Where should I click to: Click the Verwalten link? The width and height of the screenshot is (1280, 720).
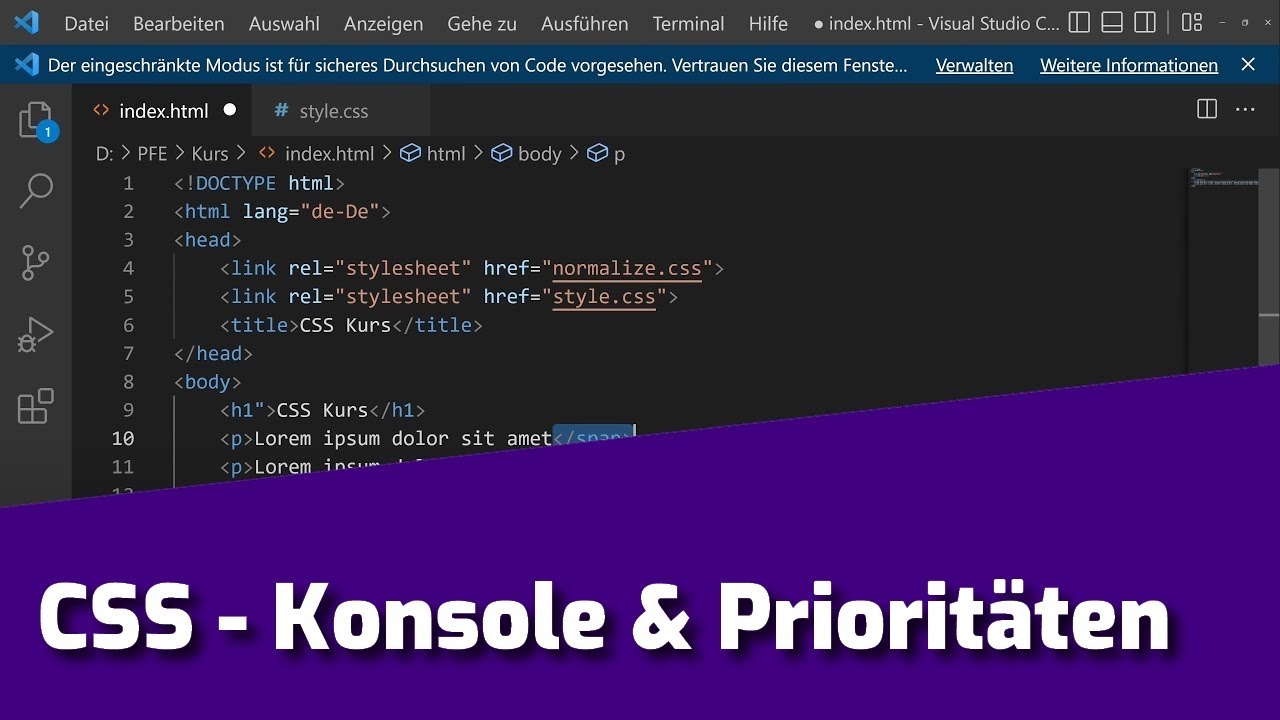[974, 65]
